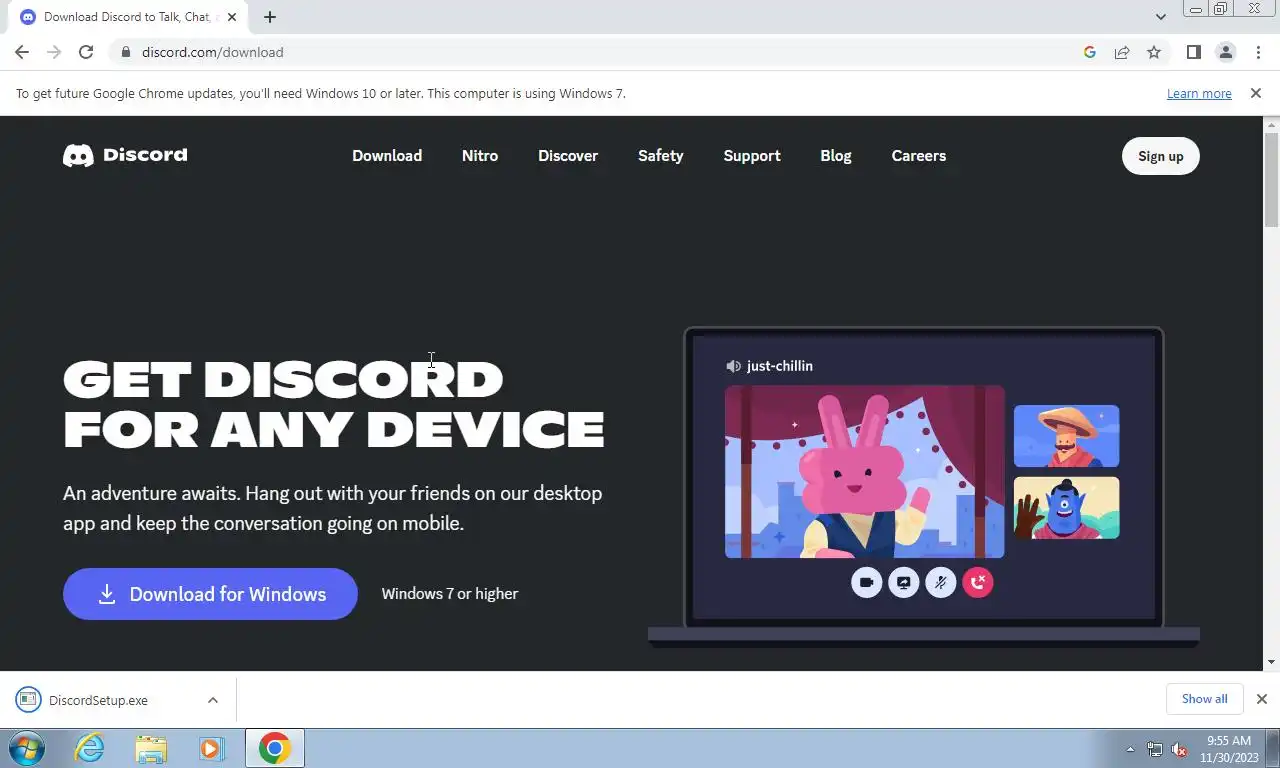The width and height of the screenshot is (1280, 768).
Task: Close the Discord download tab
Action: [231, 17]
